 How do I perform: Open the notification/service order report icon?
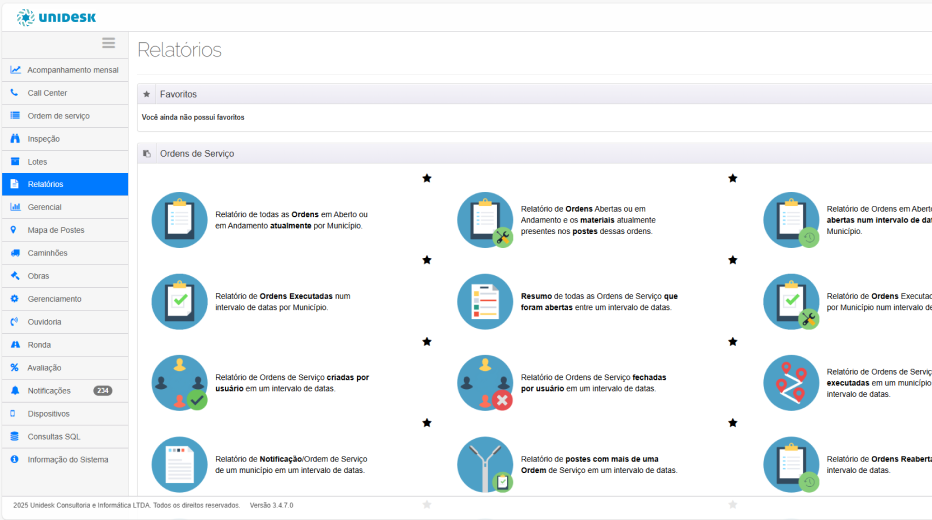(180, 464)
